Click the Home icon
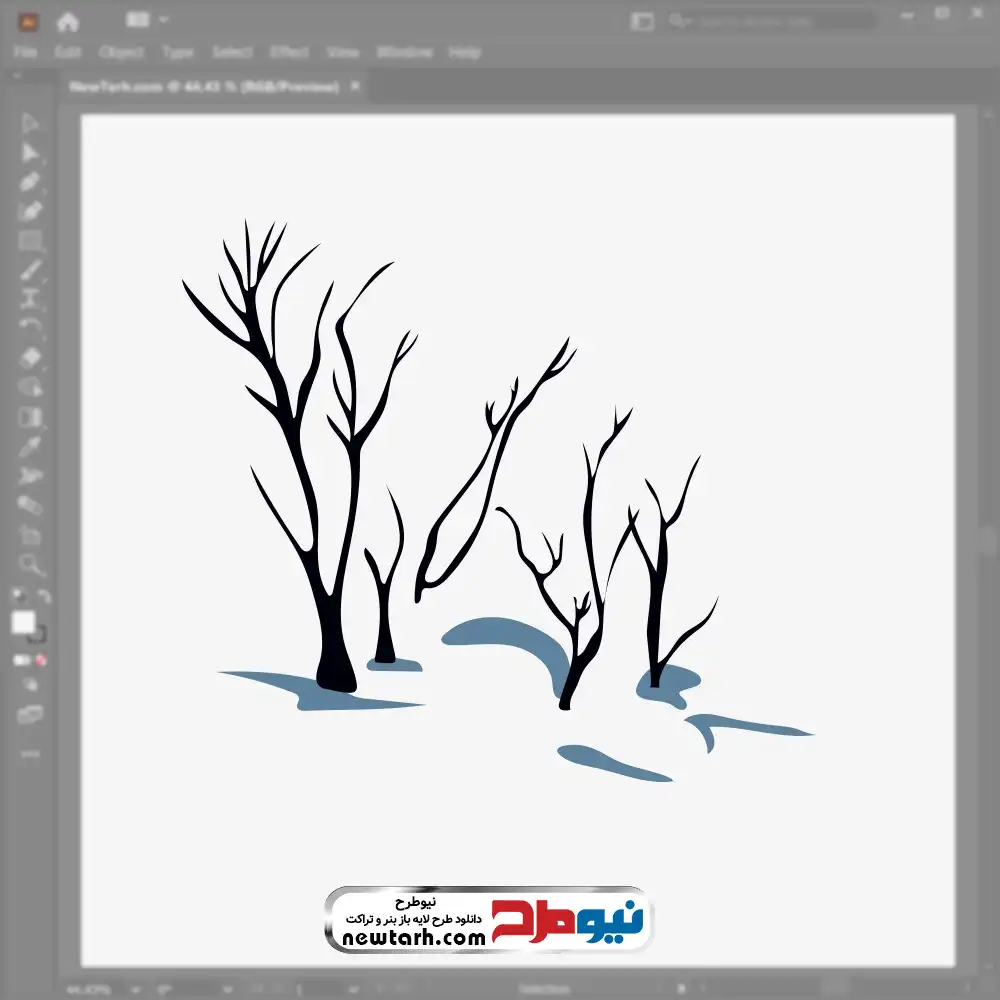1000x1000 pixels. pos(67,21)
